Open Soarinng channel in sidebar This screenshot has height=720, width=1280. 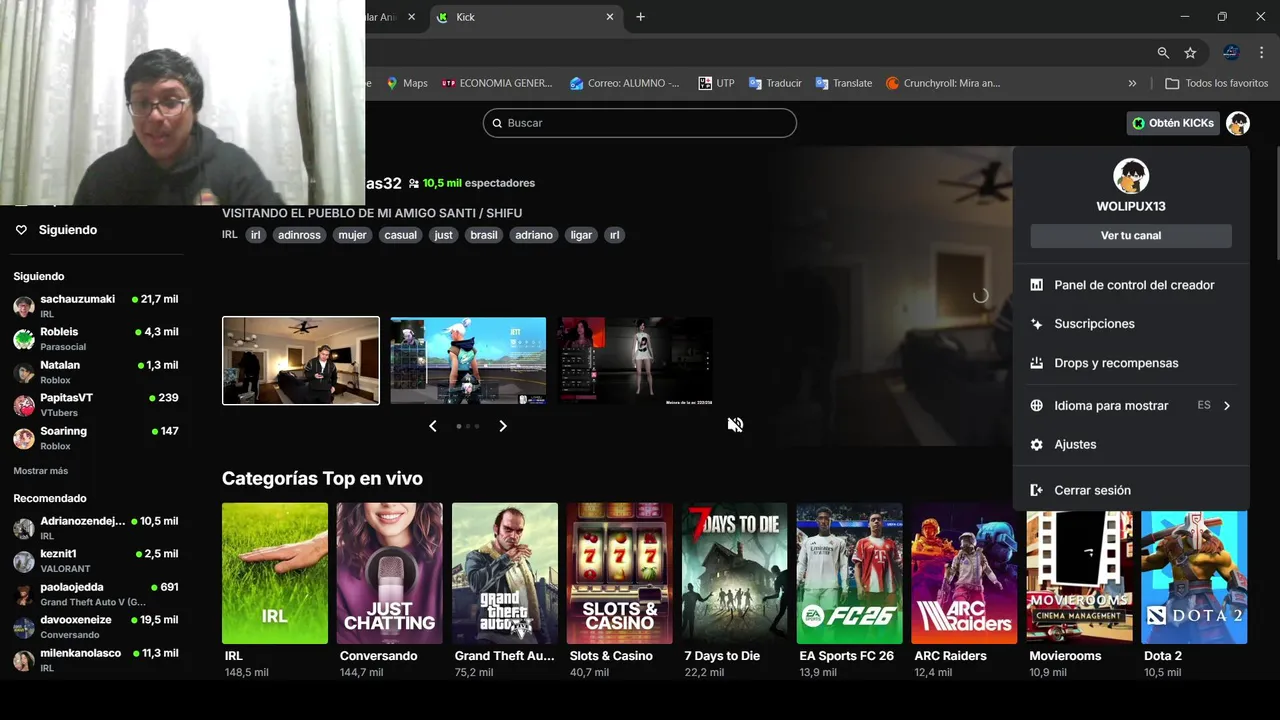coord(96,438)
